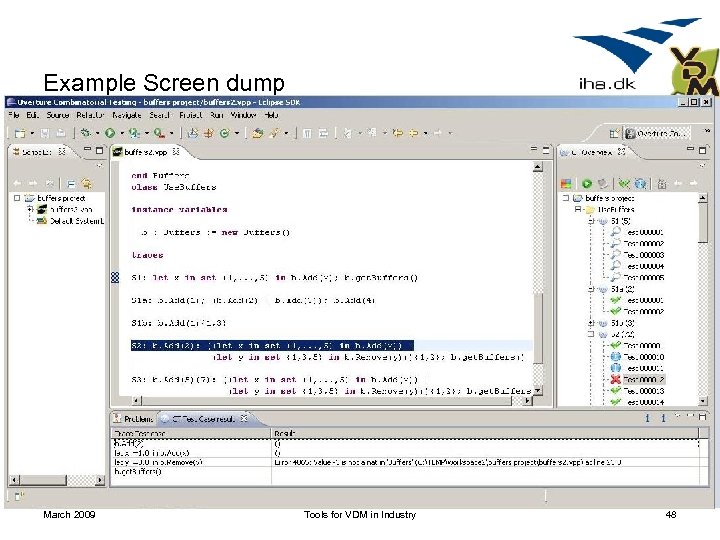The height and width of the screenshot is (540, 720).
Task: Click the New Java Package toolbar icon
Action: coord(208,133)
